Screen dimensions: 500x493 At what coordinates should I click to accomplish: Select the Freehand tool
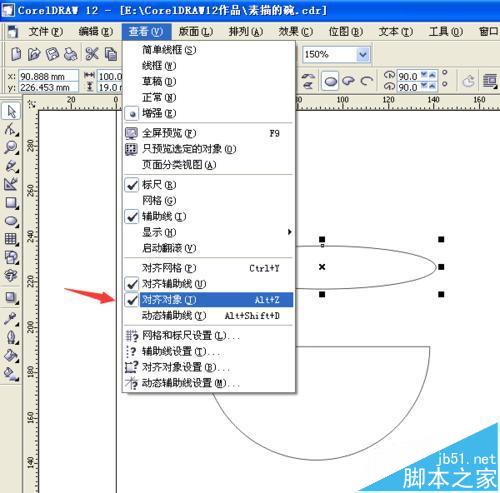click(11, 166)
